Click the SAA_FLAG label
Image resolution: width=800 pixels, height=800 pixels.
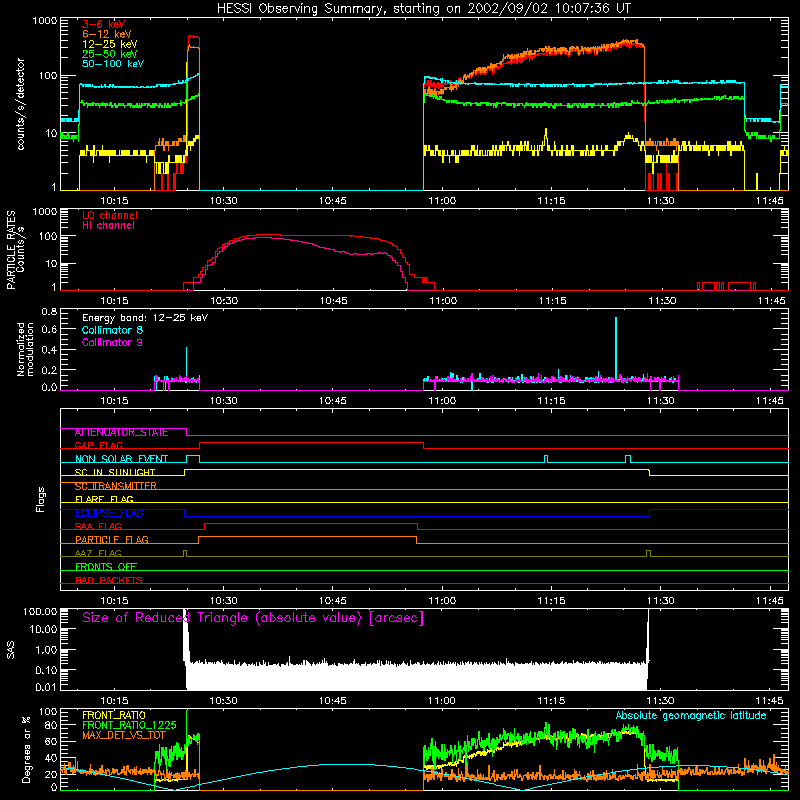pos(98,527)
